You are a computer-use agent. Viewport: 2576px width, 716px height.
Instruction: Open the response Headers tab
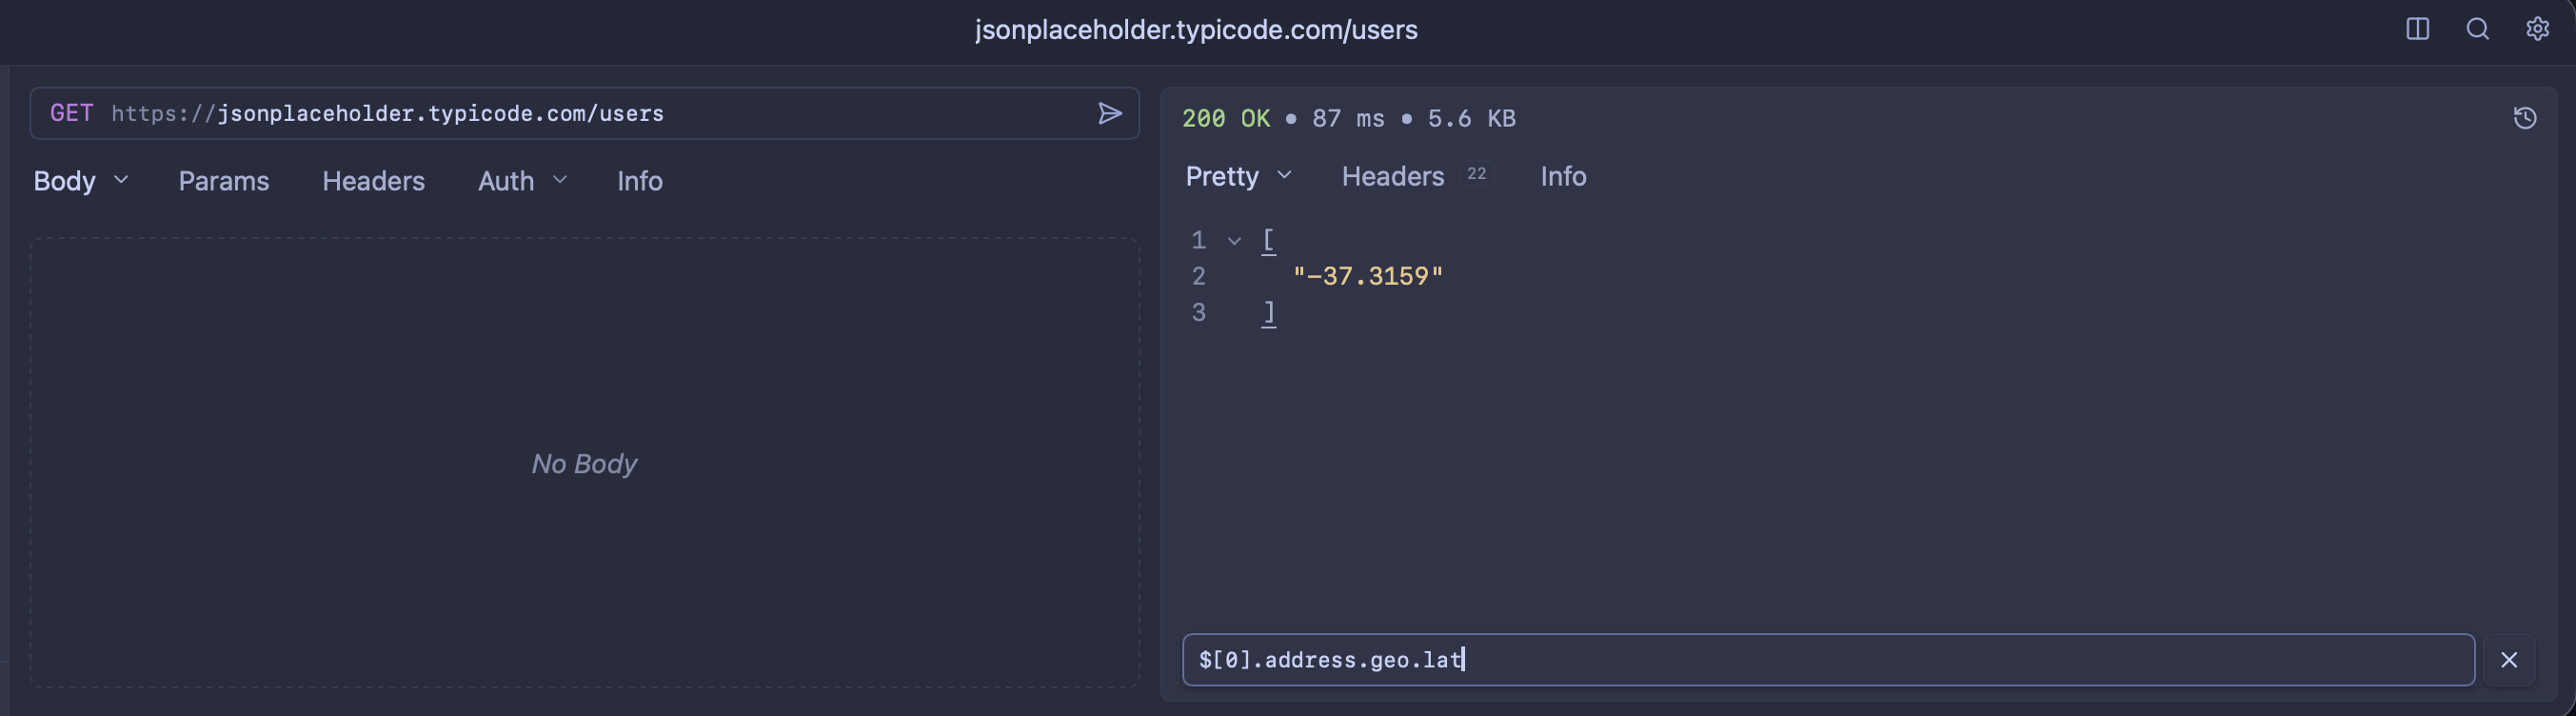[1392, 177]
